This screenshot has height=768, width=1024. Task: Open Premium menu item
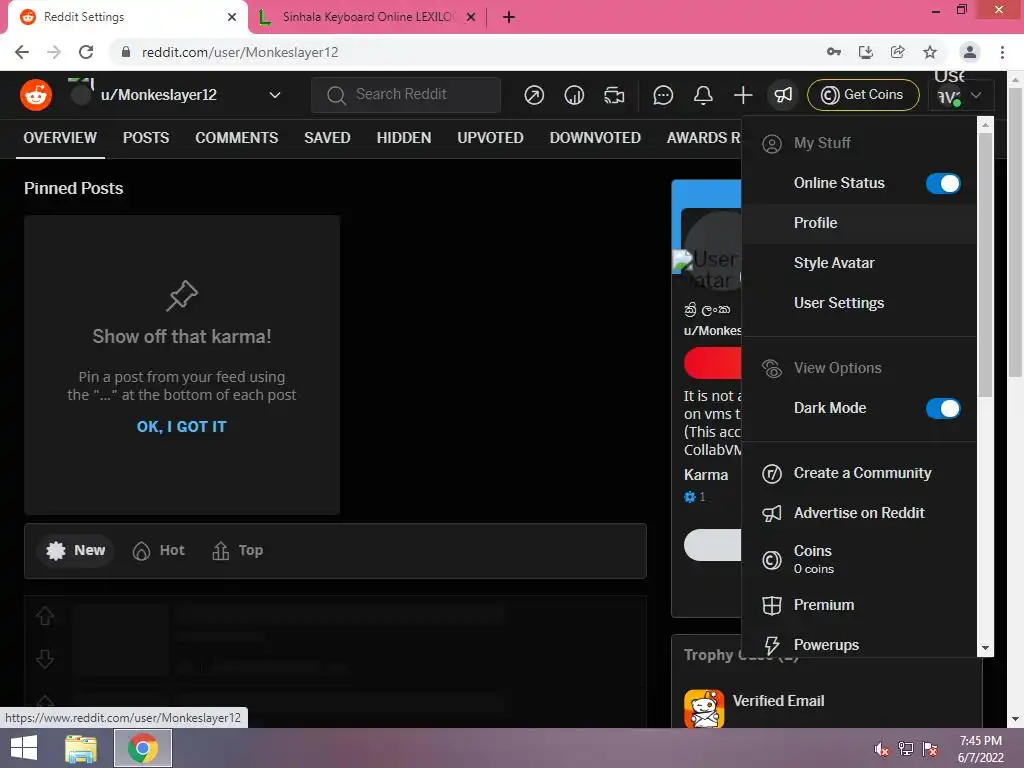click(x=859, y=605)
